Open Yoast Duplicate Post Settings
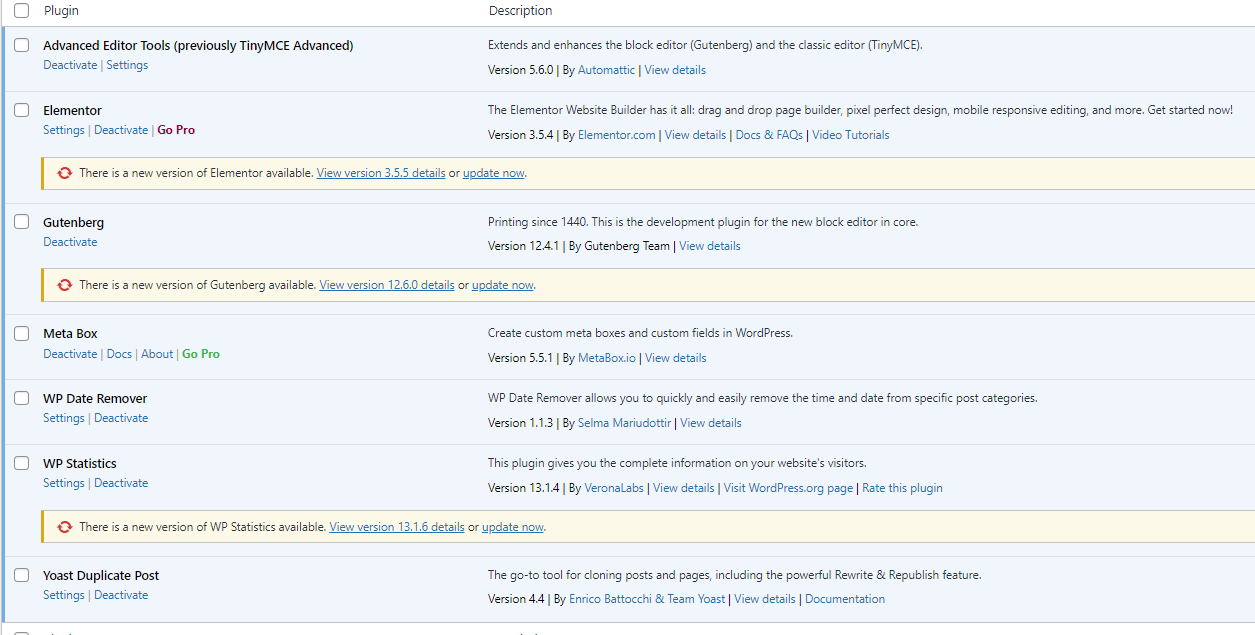Screen dimensions: 1255x635 click(64, 595)
